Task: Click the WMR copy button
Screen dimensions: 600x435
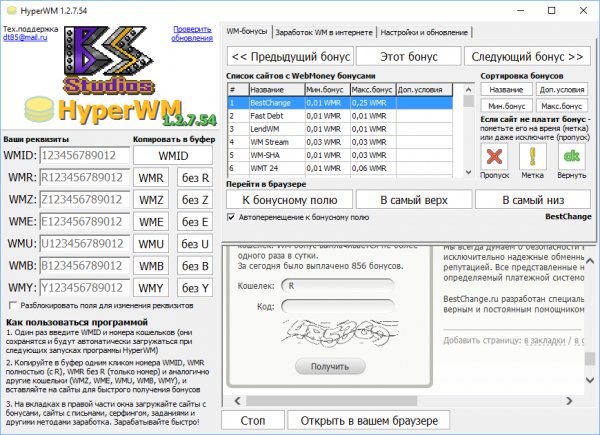Action: pos(151,178)
